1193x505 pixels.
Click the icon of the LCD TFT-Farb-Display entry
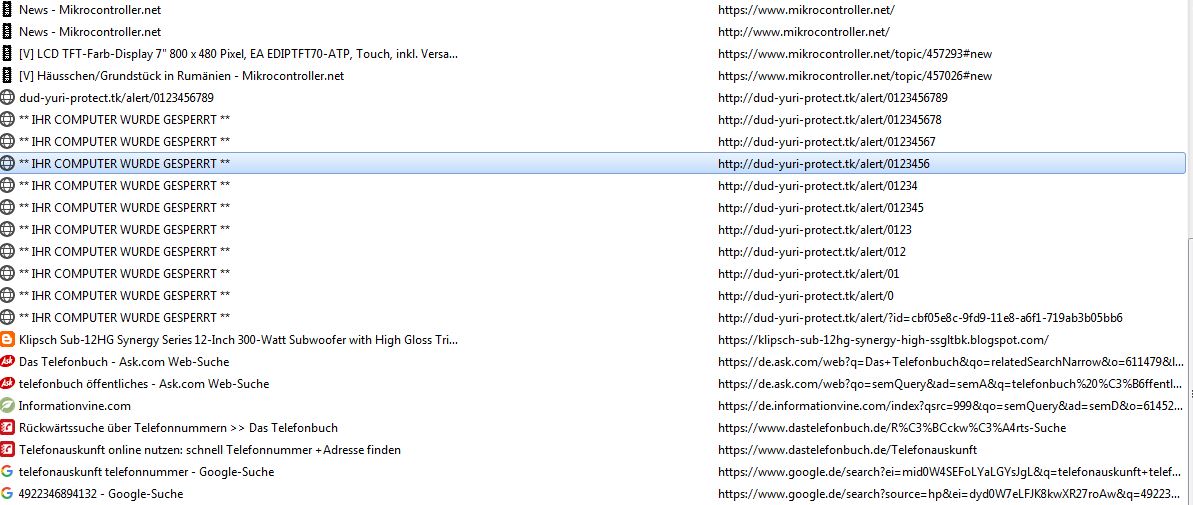[x=7, y=54]
